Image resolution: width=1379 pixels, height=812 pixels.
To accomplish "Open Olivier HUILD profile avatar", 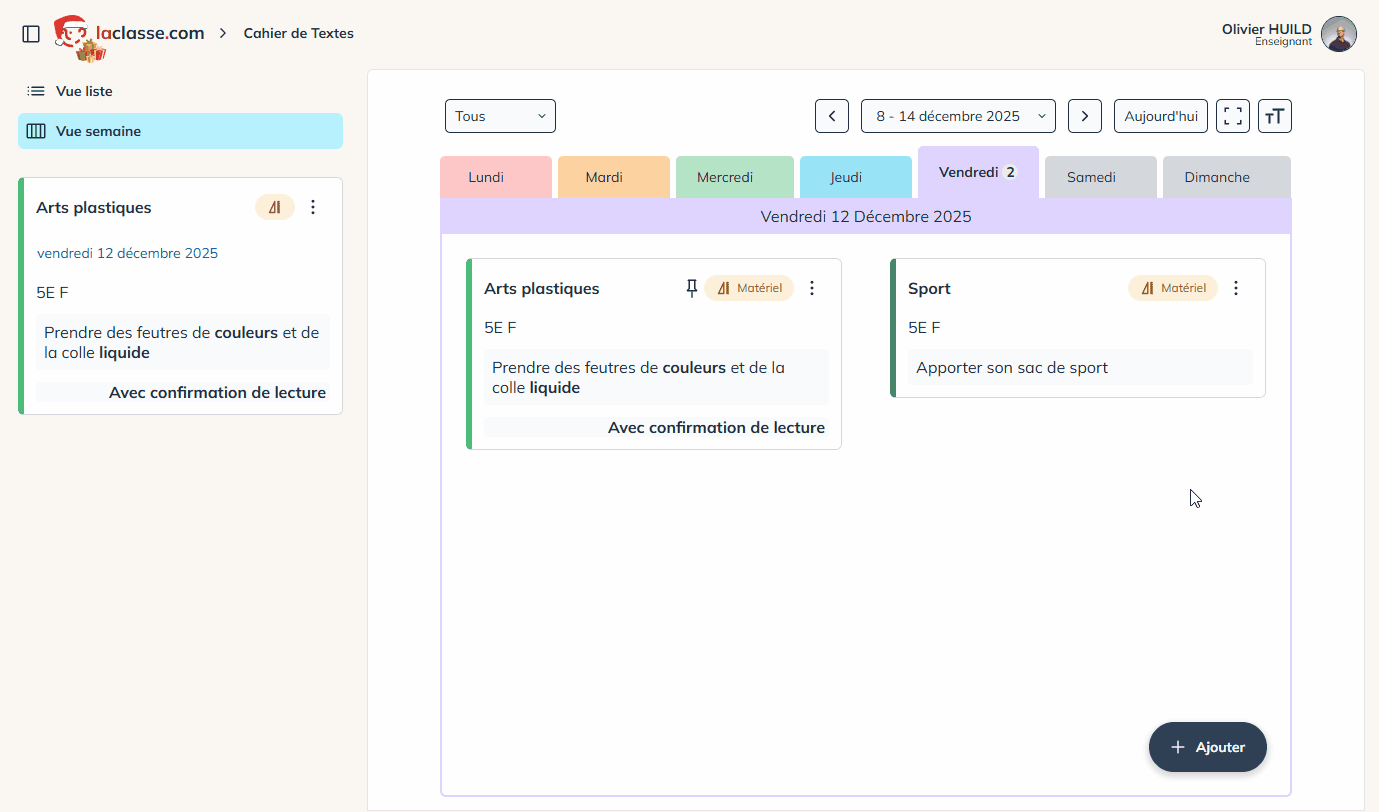I will [x=1338, y=34].
